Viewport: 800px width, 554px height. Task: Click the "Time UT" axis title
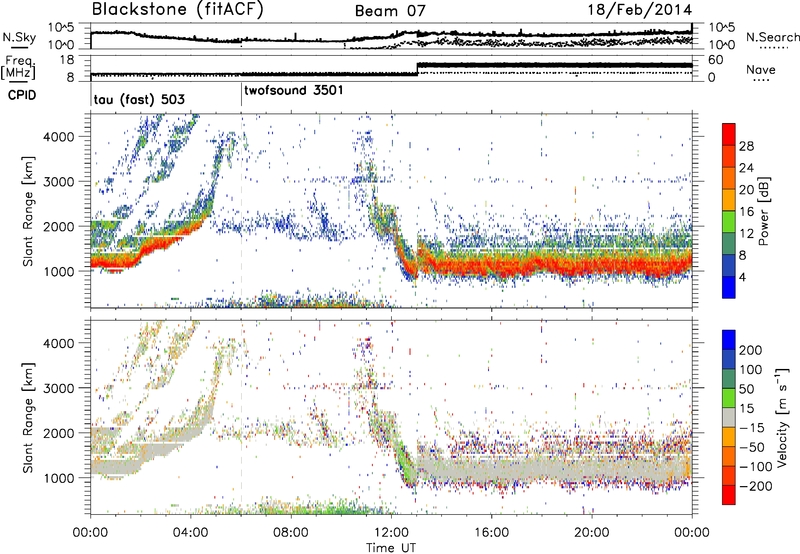391,548
